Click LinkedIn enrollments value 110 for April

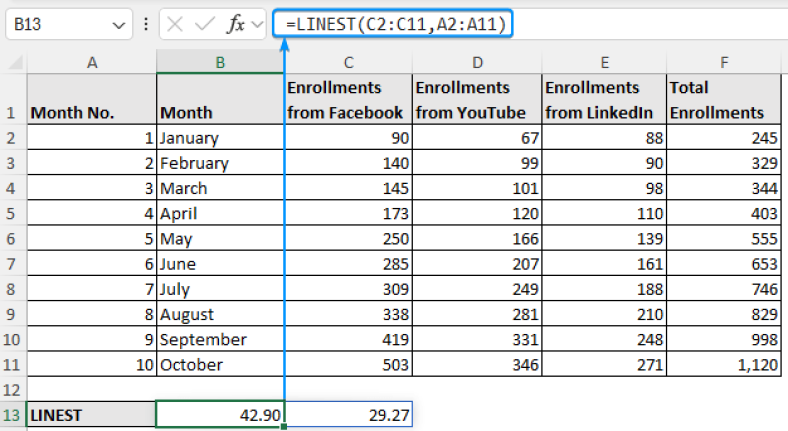tap(605, 213)
